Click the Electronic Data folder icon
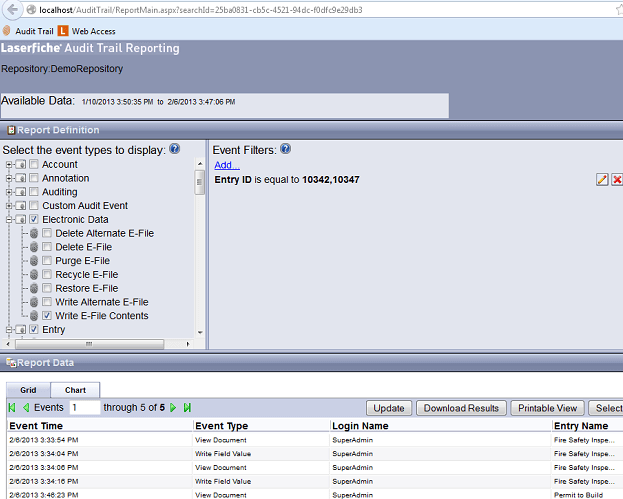This screenshot has height=499, width=623. pos(21,219)
